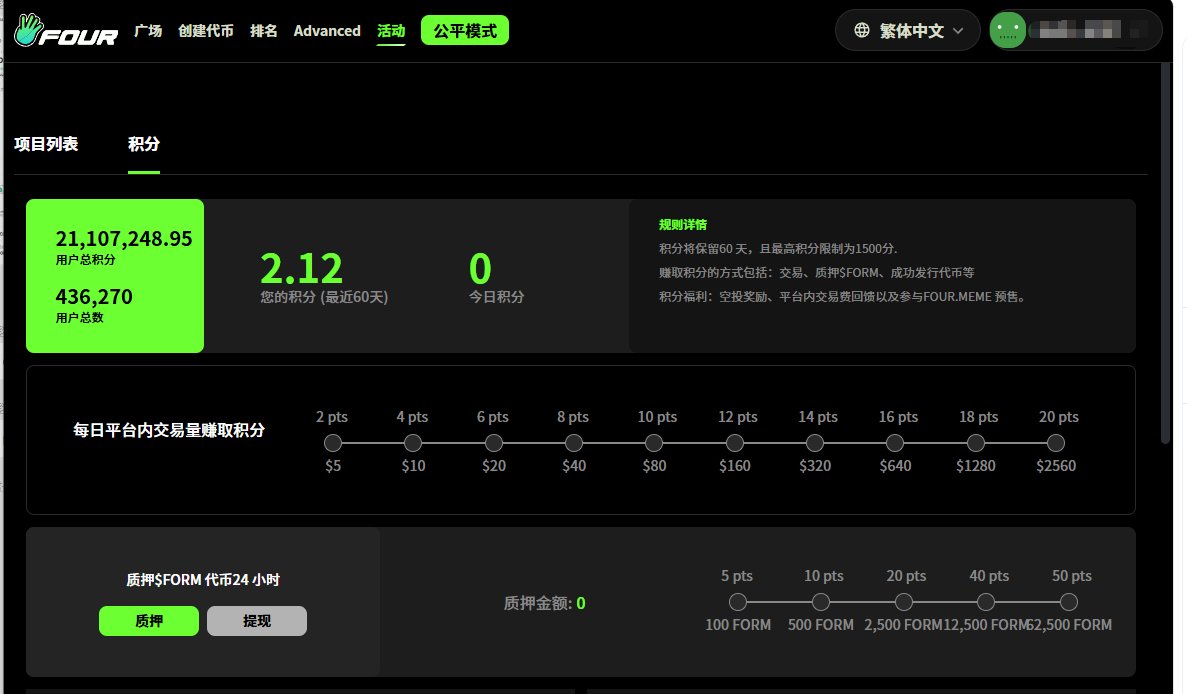This screenshot has width=1187, height=694.
Task: Click the globe language icon
Action: [861, 30]
